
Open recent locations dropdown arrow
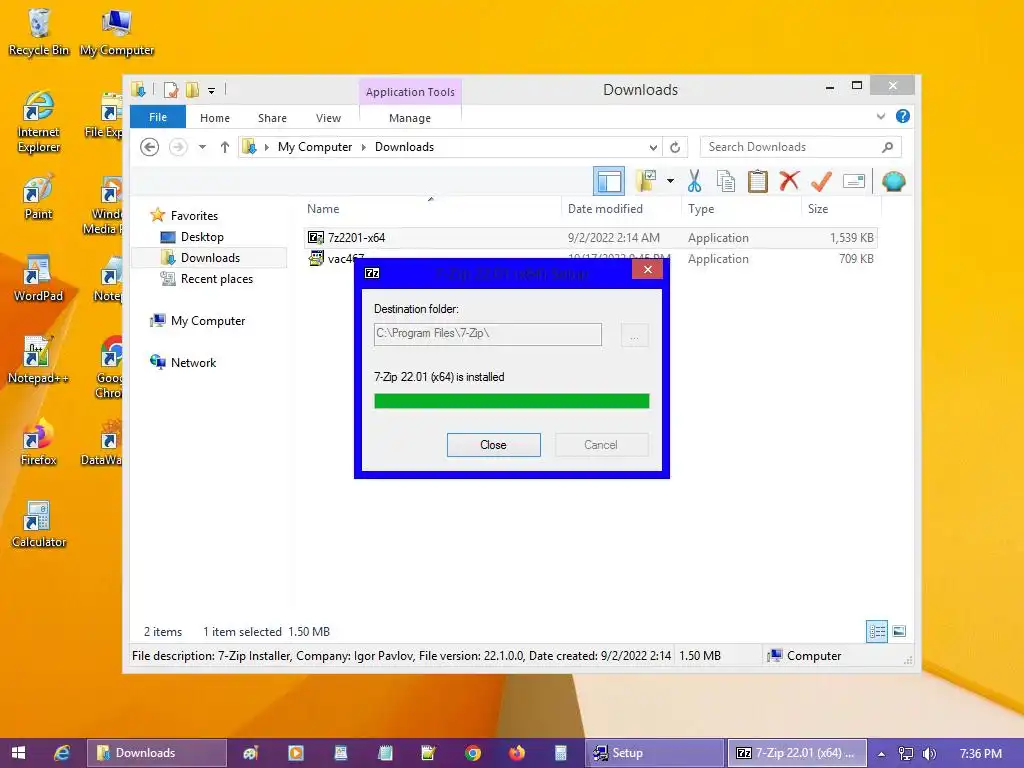(x=202, y=147)
